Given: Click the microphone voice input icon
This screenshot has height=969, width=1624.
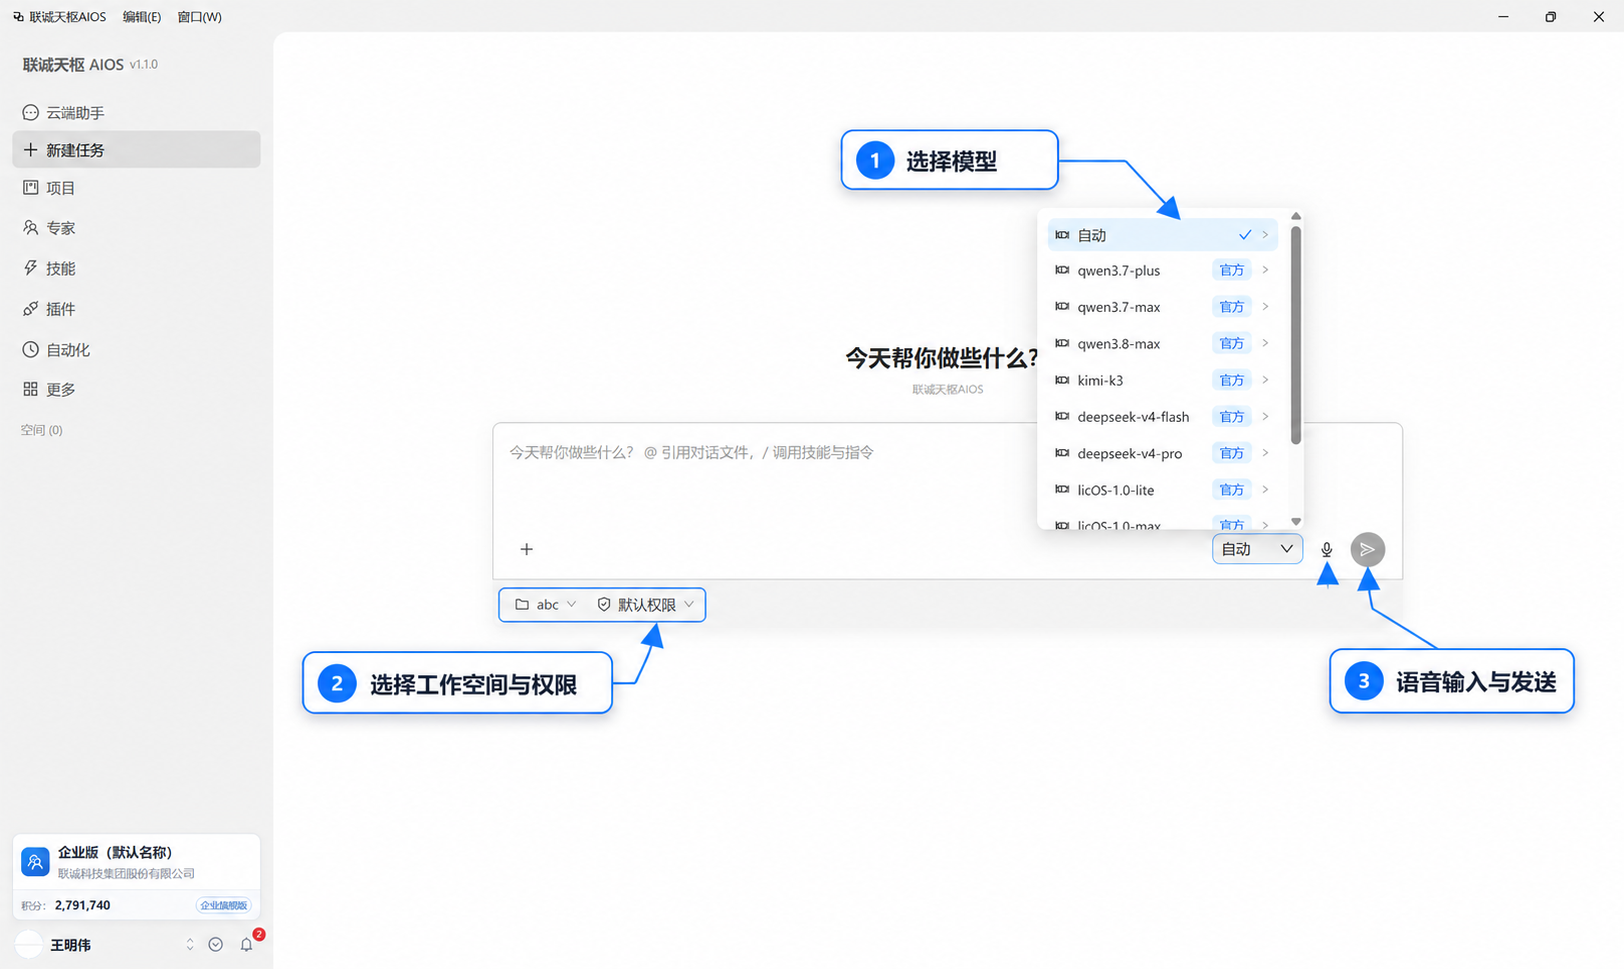Looking at the screenshot, I should click(1327, 549).
